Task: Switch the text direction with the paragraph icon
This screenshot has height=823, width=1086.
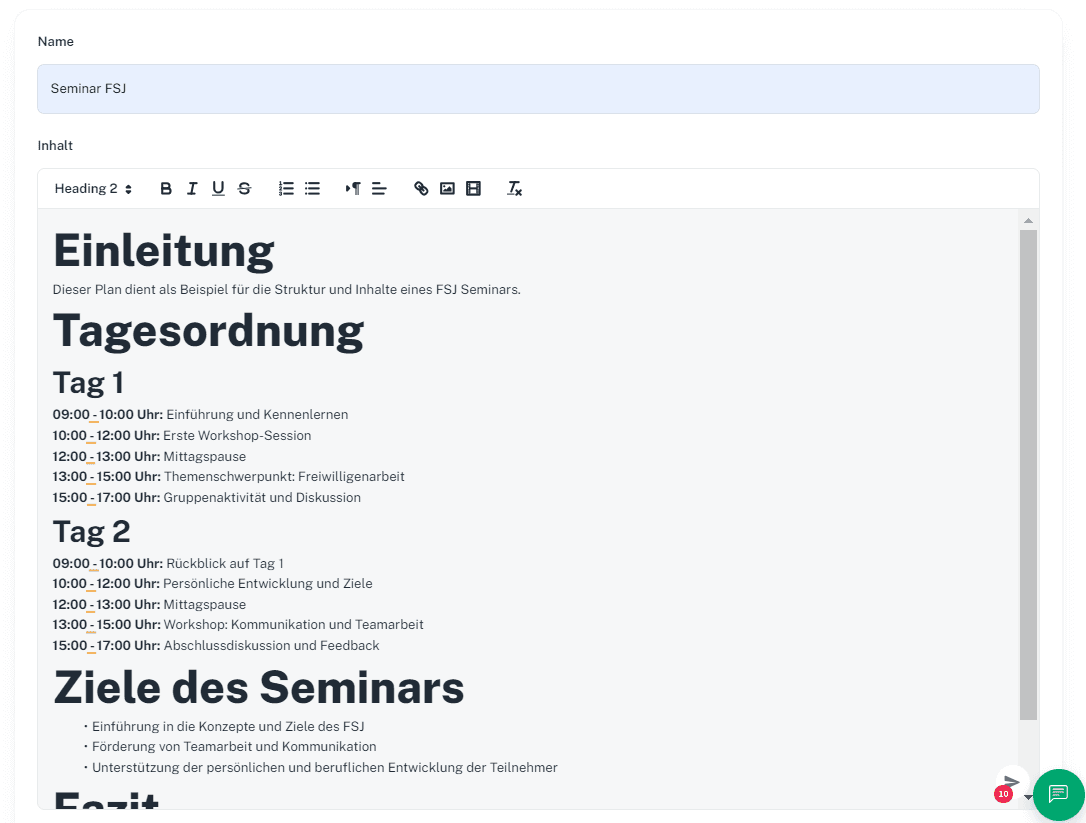Action: [353, 188]
